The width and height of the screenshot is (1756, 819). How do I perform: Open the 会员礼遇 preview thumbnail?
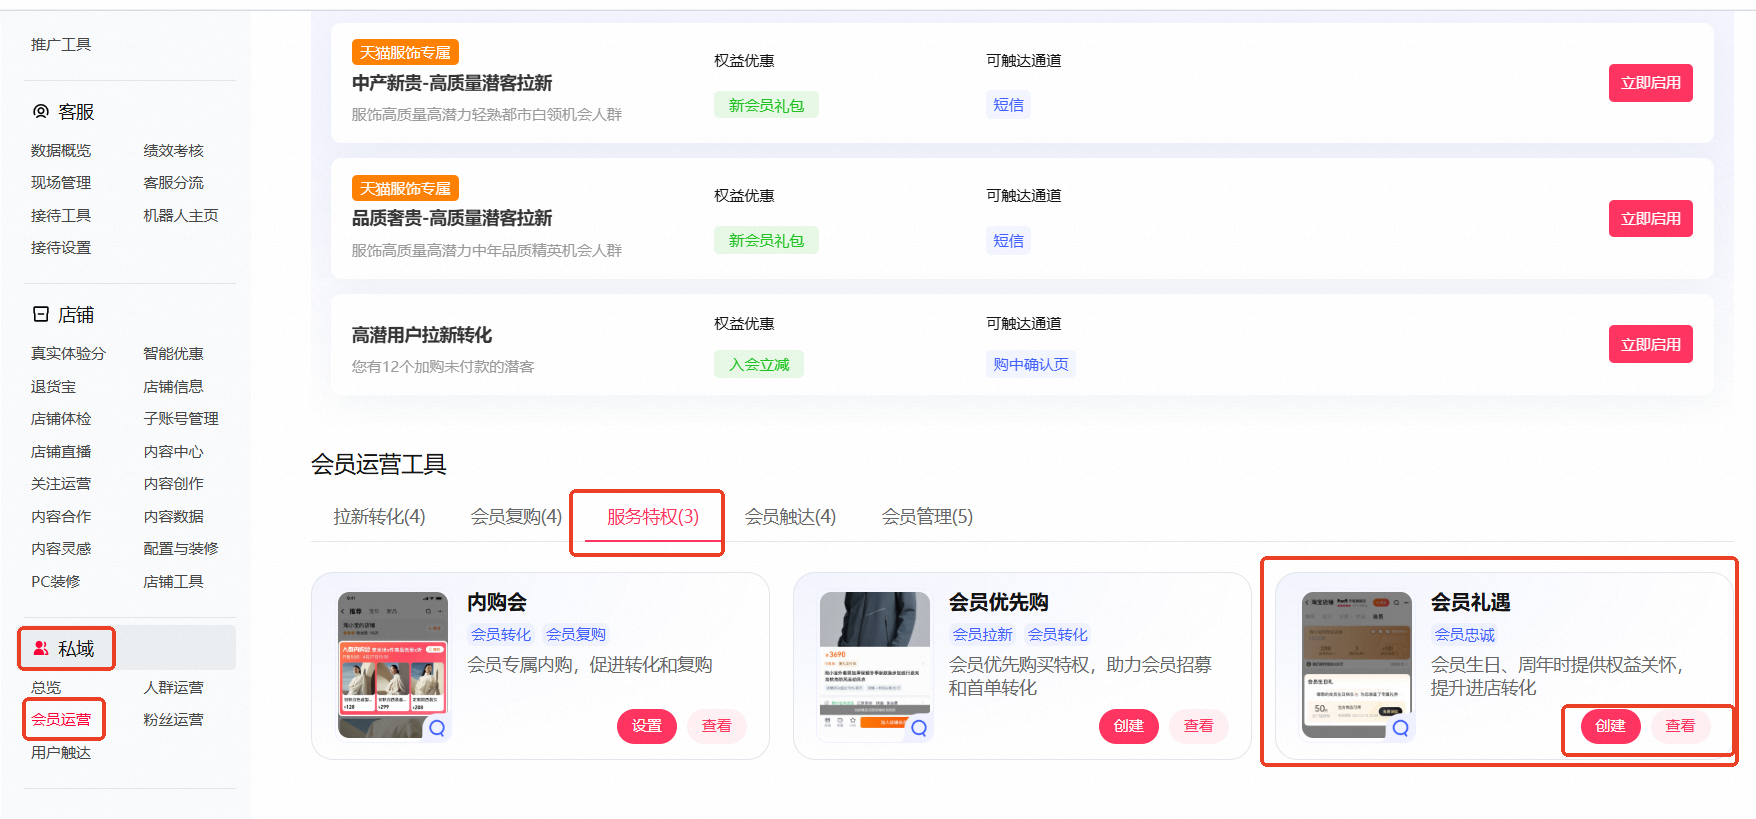[x=1357, y=665]
